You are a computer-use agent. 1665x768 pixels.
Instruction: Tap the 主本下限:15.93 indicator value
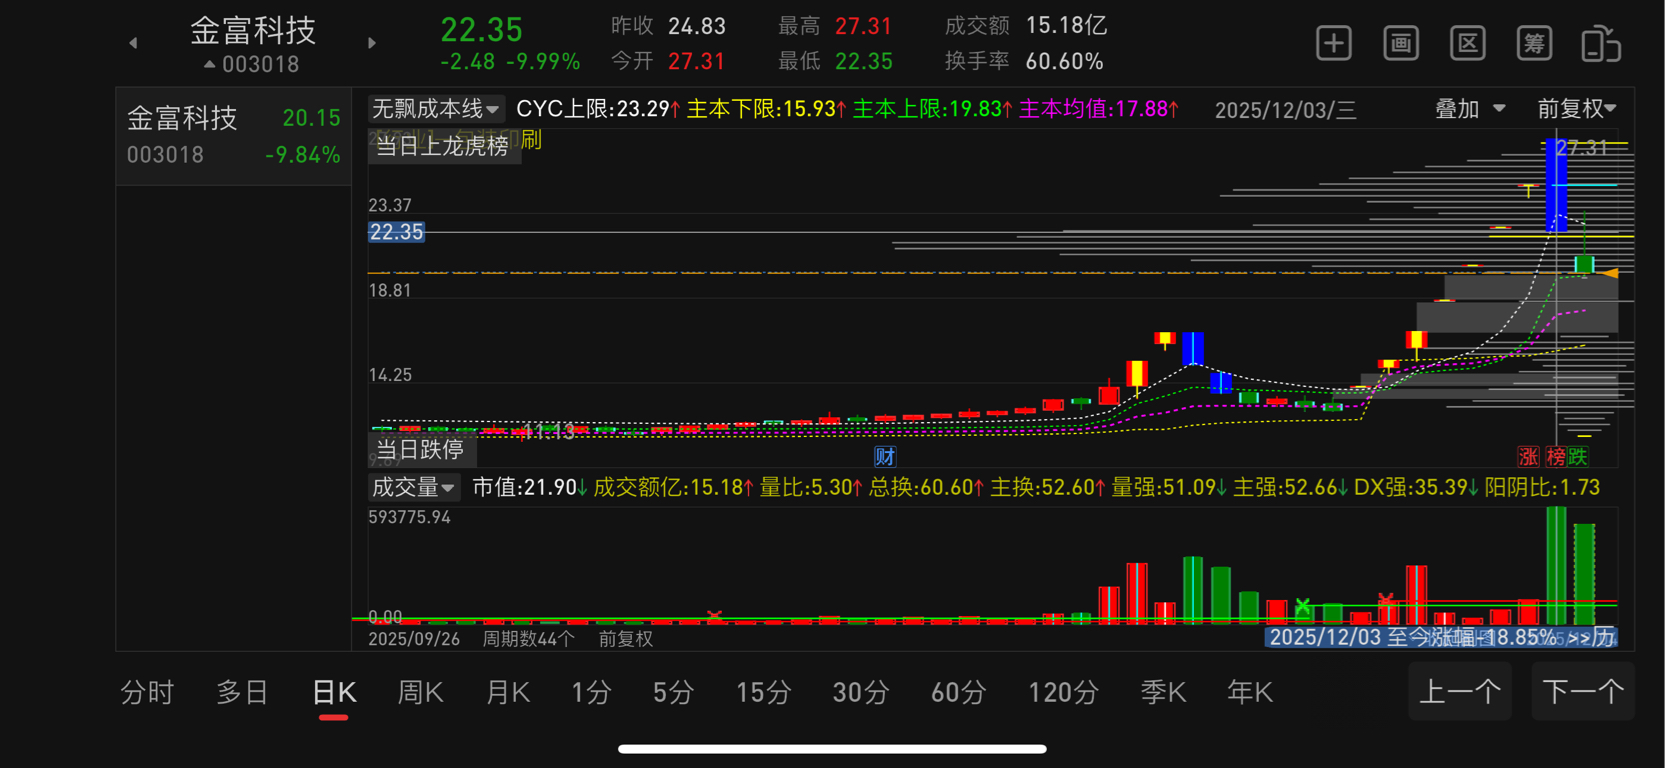767,109
